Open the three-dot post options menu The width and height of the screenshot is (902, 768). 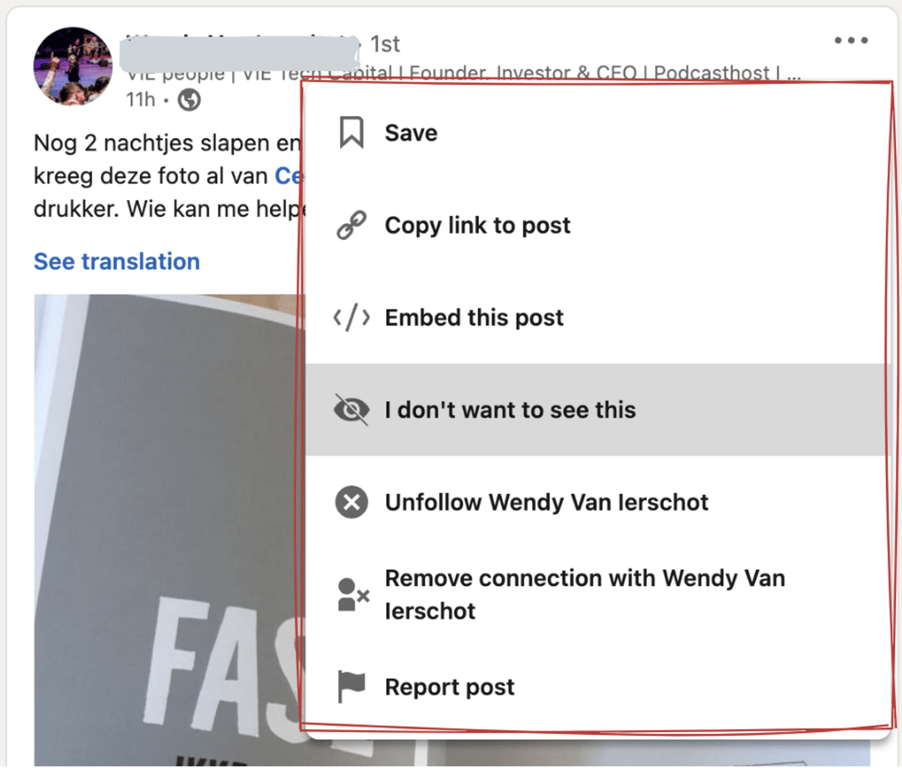coord(851,40)
